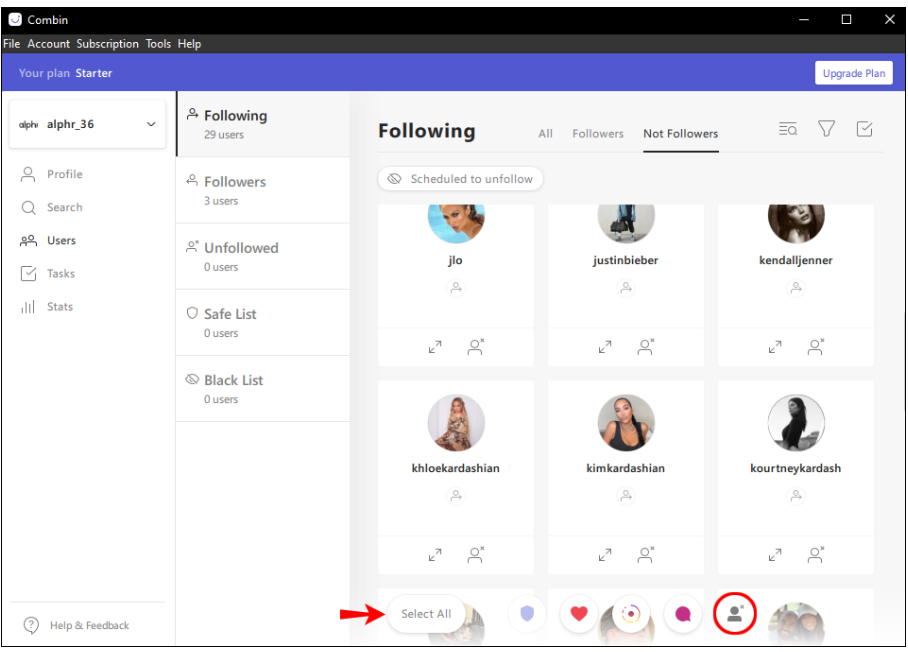This screenshot has width=908, height=652.
Task: Click the follow-status icon under the kimkardashian name
Action: (x=626, y=496)
